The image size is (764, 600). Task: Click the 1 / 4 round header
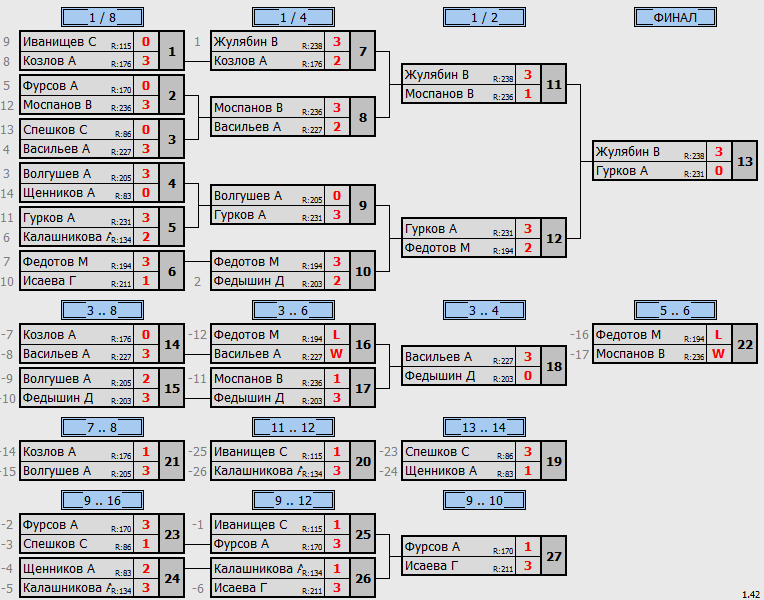point(293,18)
